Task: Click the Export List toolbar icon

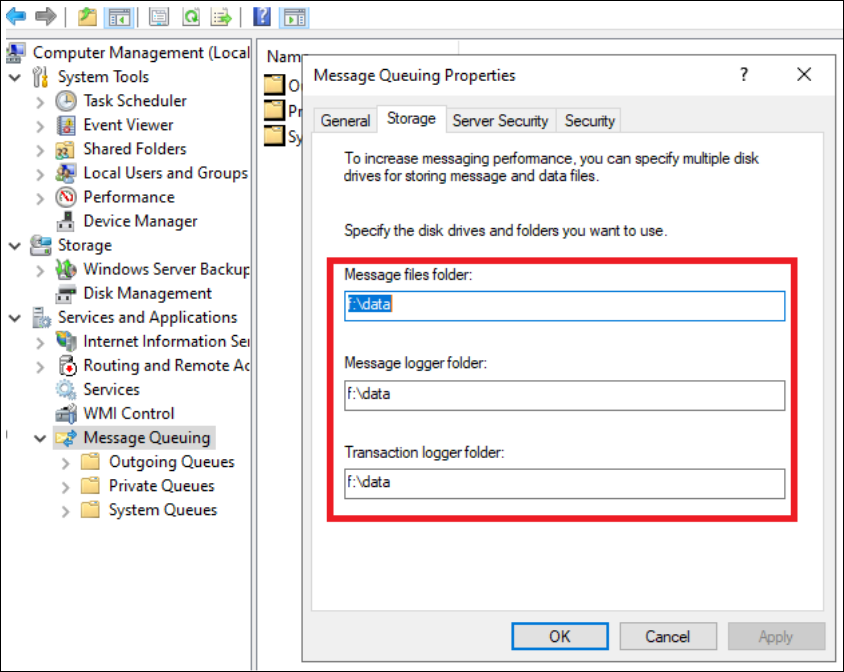Action: 221,16
